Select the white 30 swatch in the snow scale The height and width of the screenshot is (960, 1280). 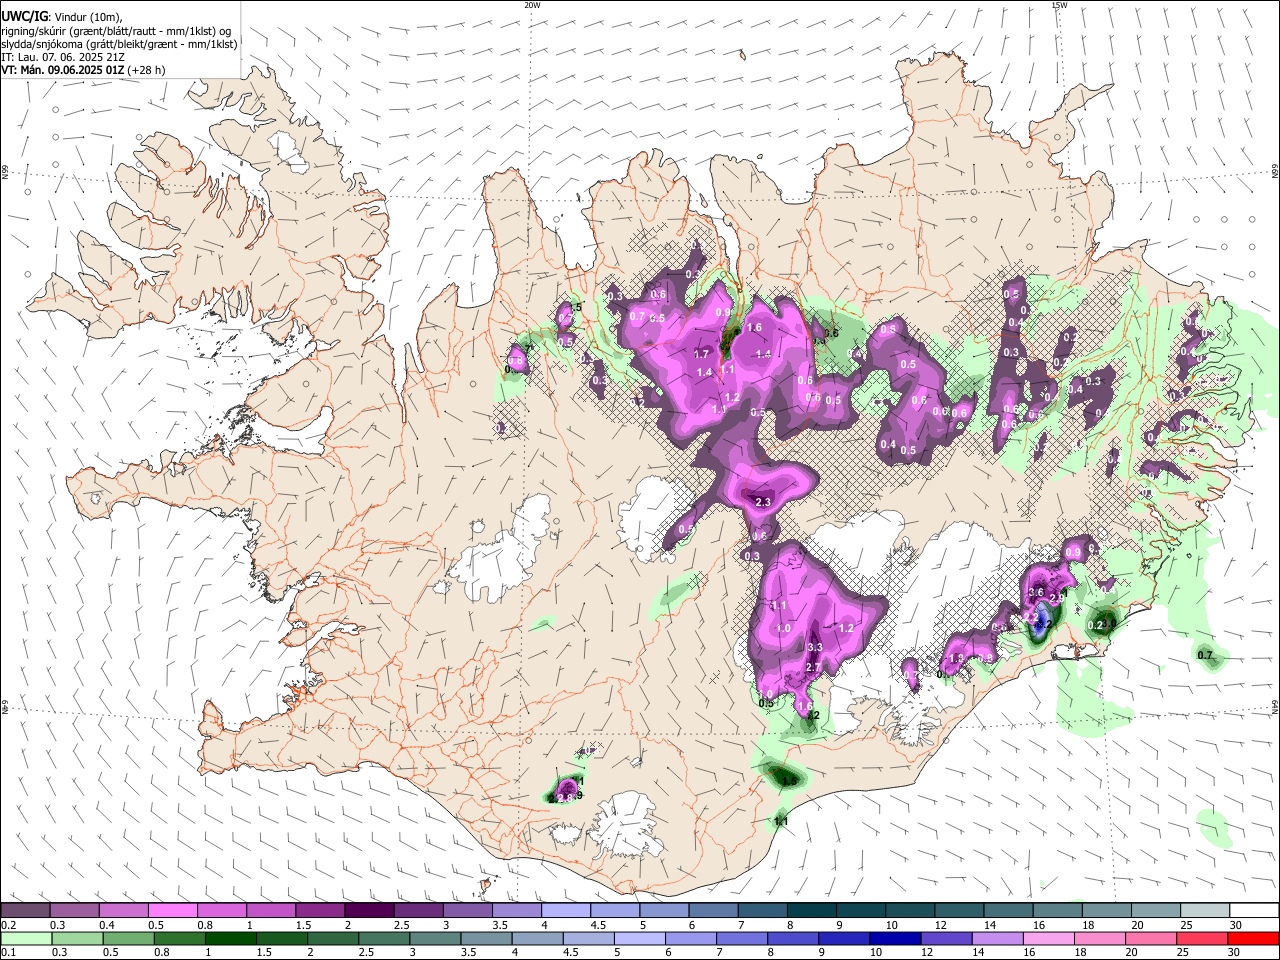(x=1252, y=911)
